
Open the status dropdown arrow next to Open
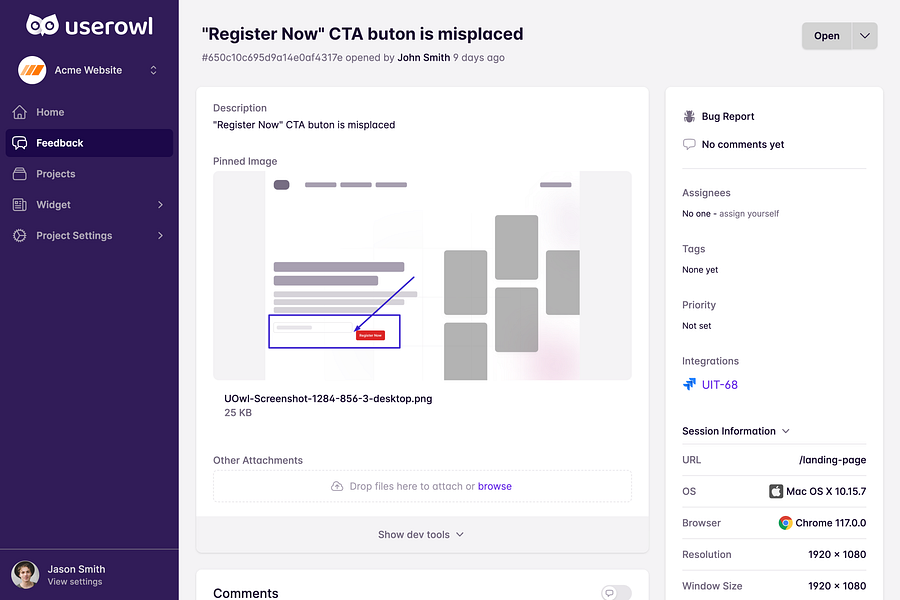[x=864, y=36]
